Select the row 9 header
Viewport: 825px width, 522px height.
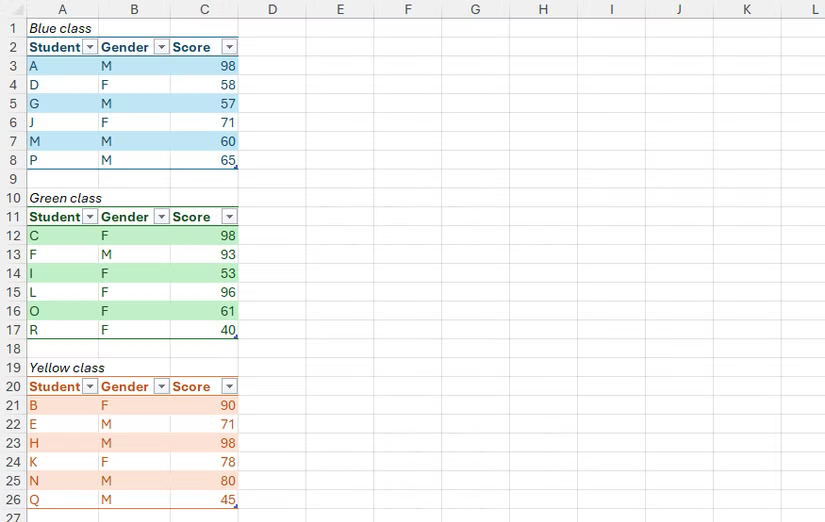click(x=13, y=179)
